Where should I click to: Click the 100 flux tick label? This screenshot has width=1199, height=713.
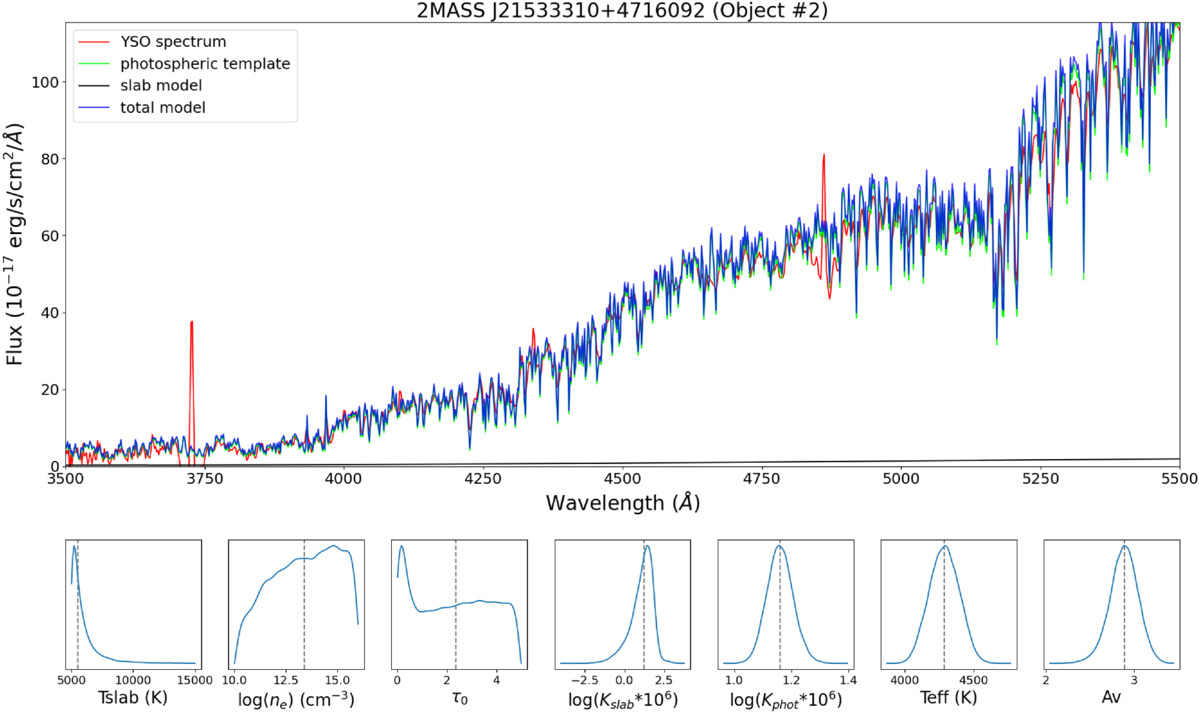pos(44,82)
